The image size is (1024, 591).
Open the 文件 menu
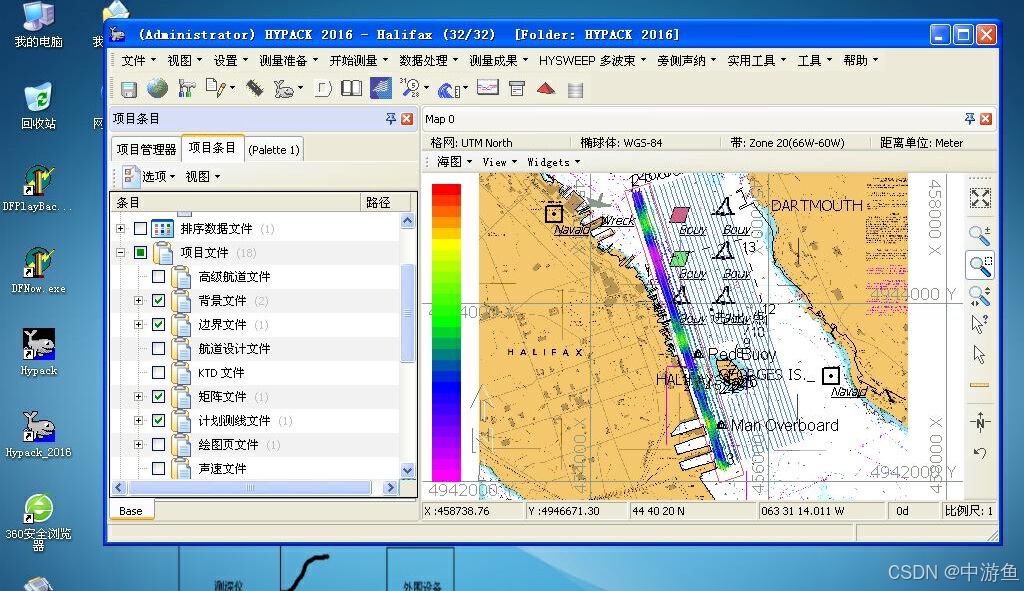138,60
